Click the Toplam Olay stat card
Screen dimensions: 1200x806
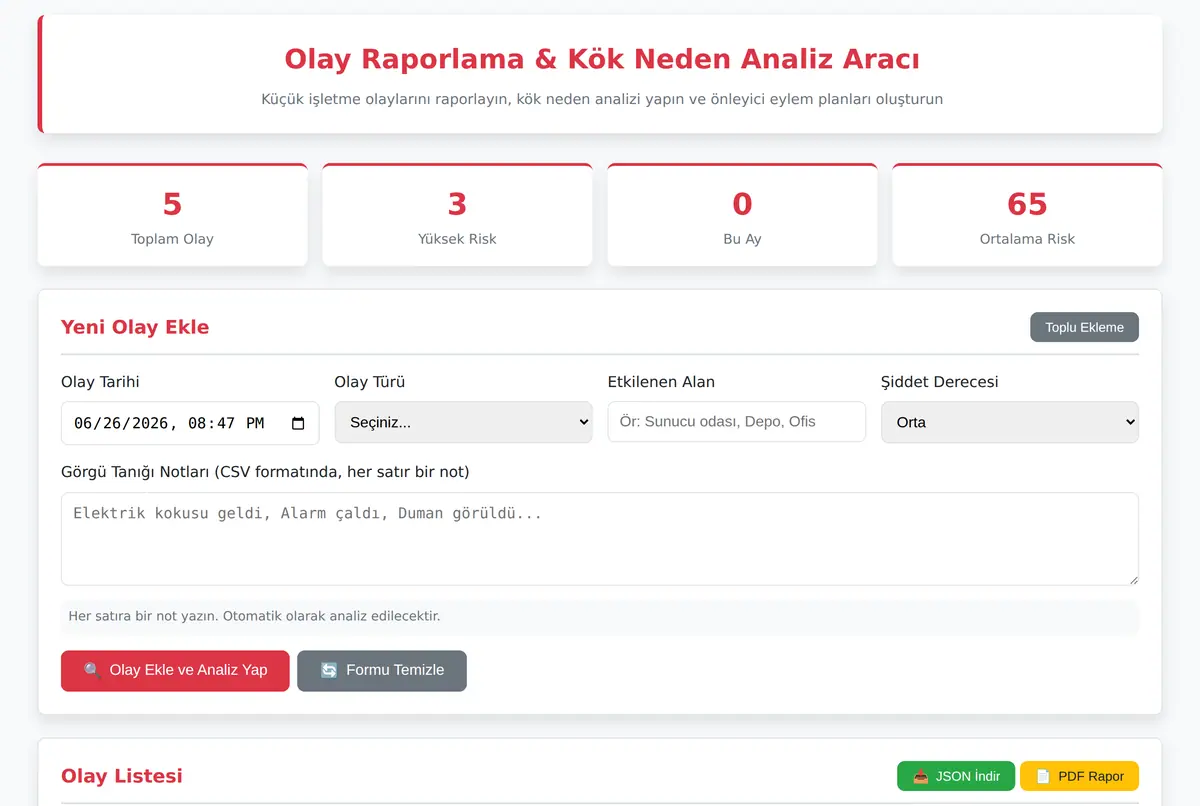click(x=172, y=215)
